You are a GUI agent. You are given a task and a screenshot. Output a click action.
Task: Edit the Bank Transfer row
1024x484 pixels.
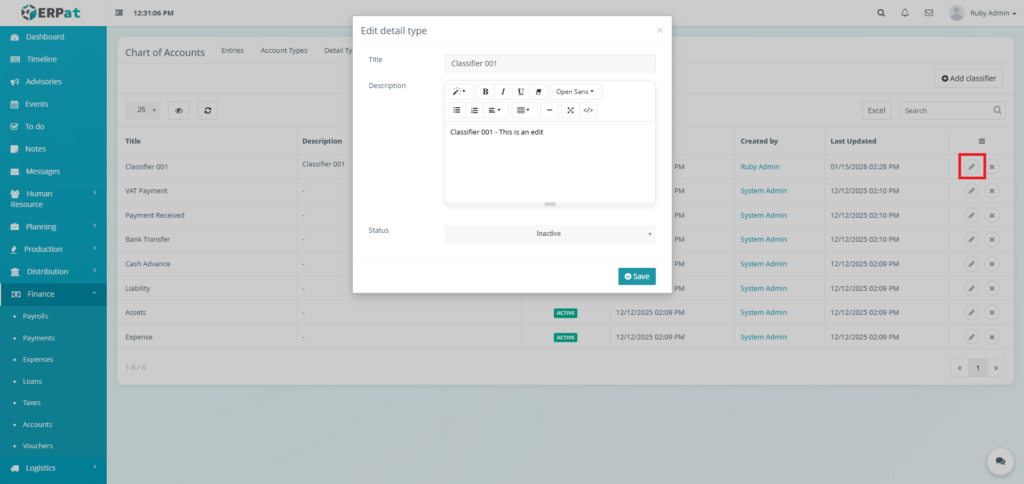coord(972,240)
